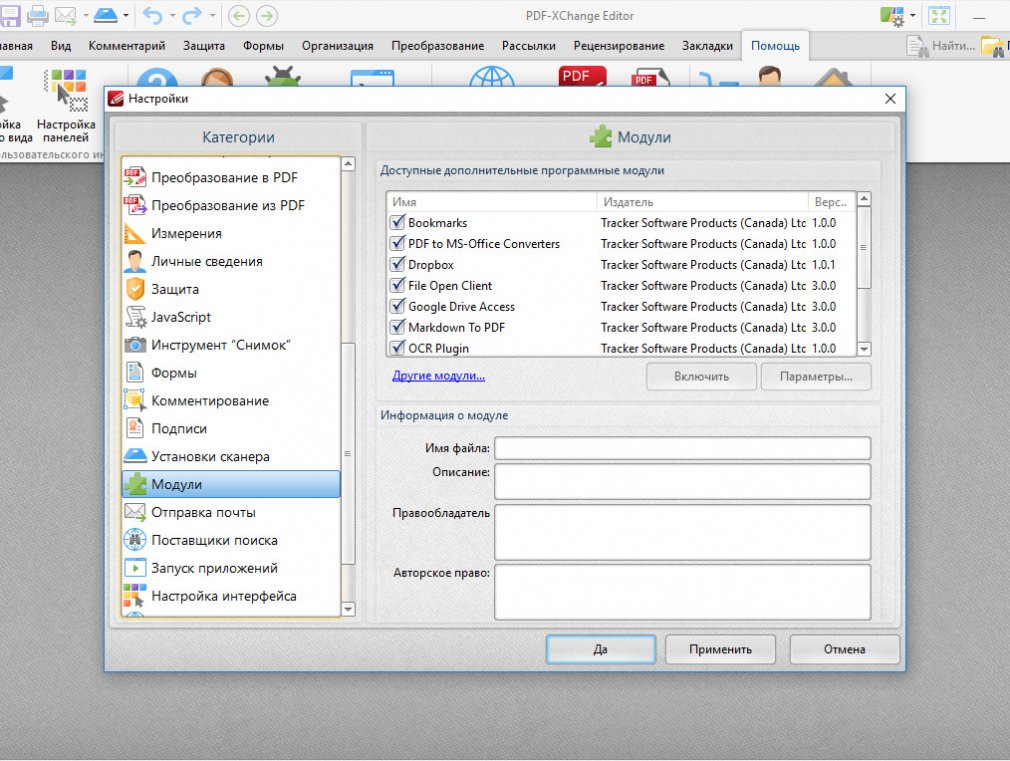The image size is (1010, 761).
Task: Uncheck the Markdown To PDF checkbox
Action: 397,327
